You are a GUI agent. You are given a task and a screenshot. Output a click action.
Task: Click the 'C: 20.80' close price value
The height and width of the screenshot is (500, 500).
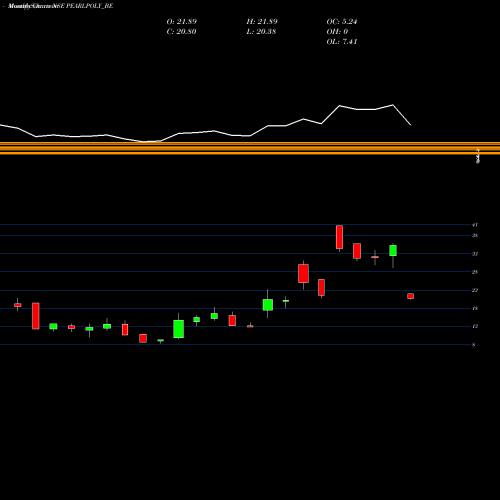tap(181, 32)
